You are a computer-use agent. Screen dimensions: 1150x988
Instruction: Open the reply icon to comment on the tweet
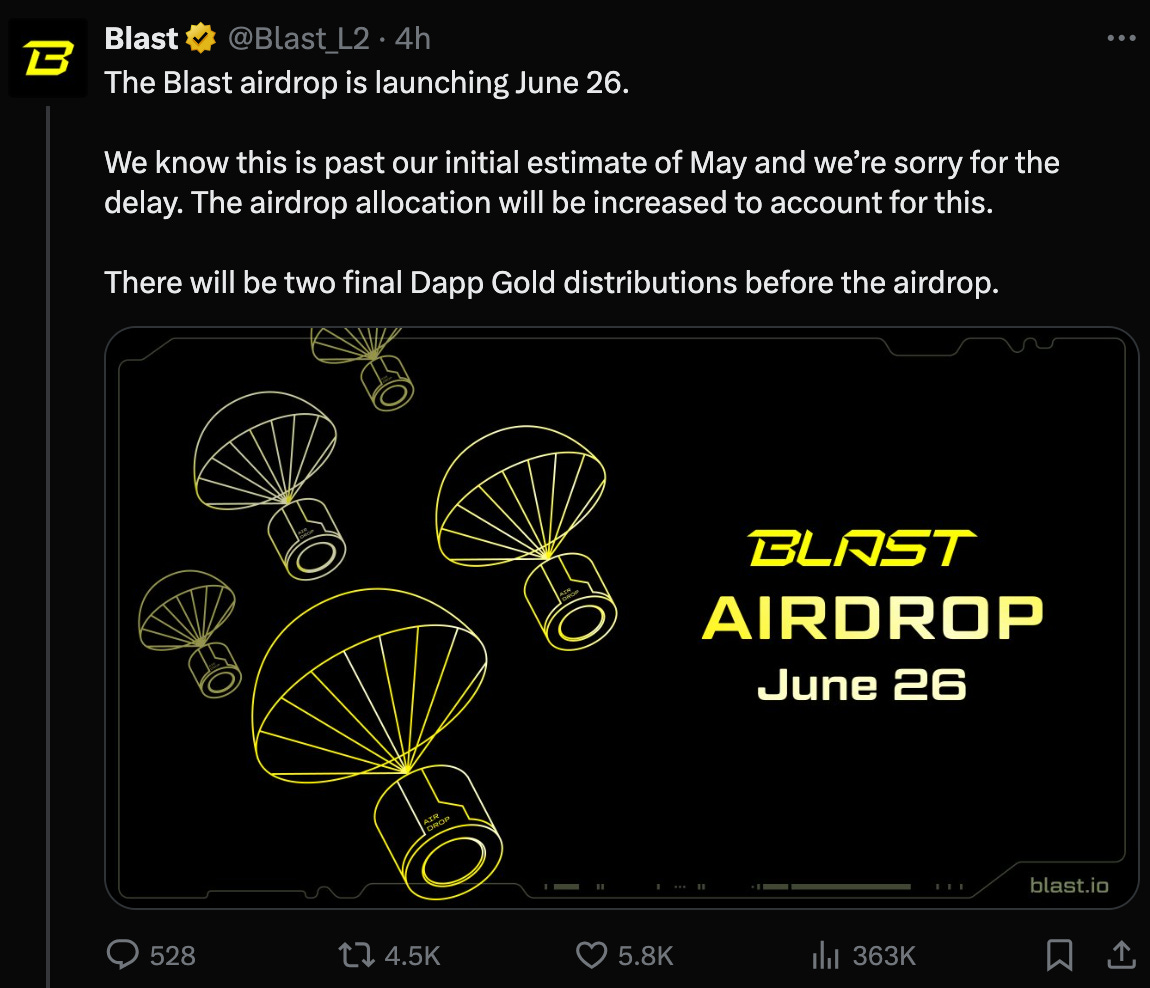coord(122,955)
